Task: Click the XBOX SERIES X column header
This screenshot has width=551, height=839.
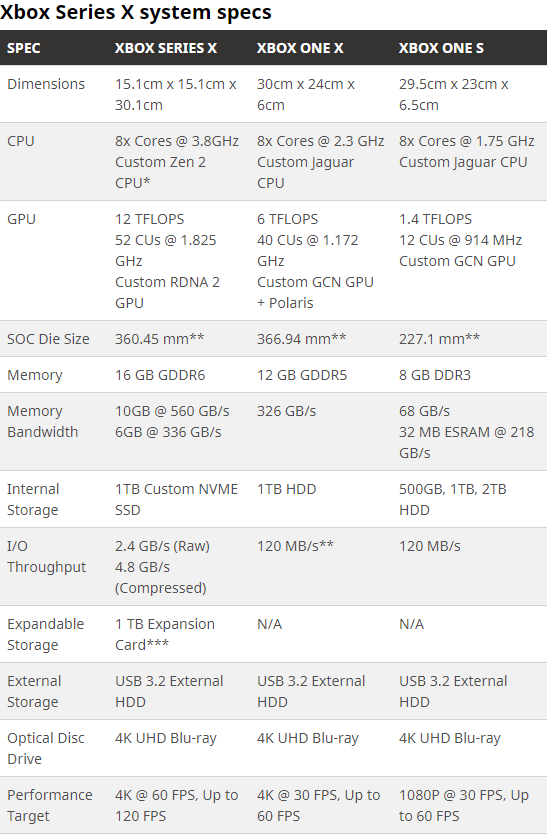Action: click(x=166, y=48)
